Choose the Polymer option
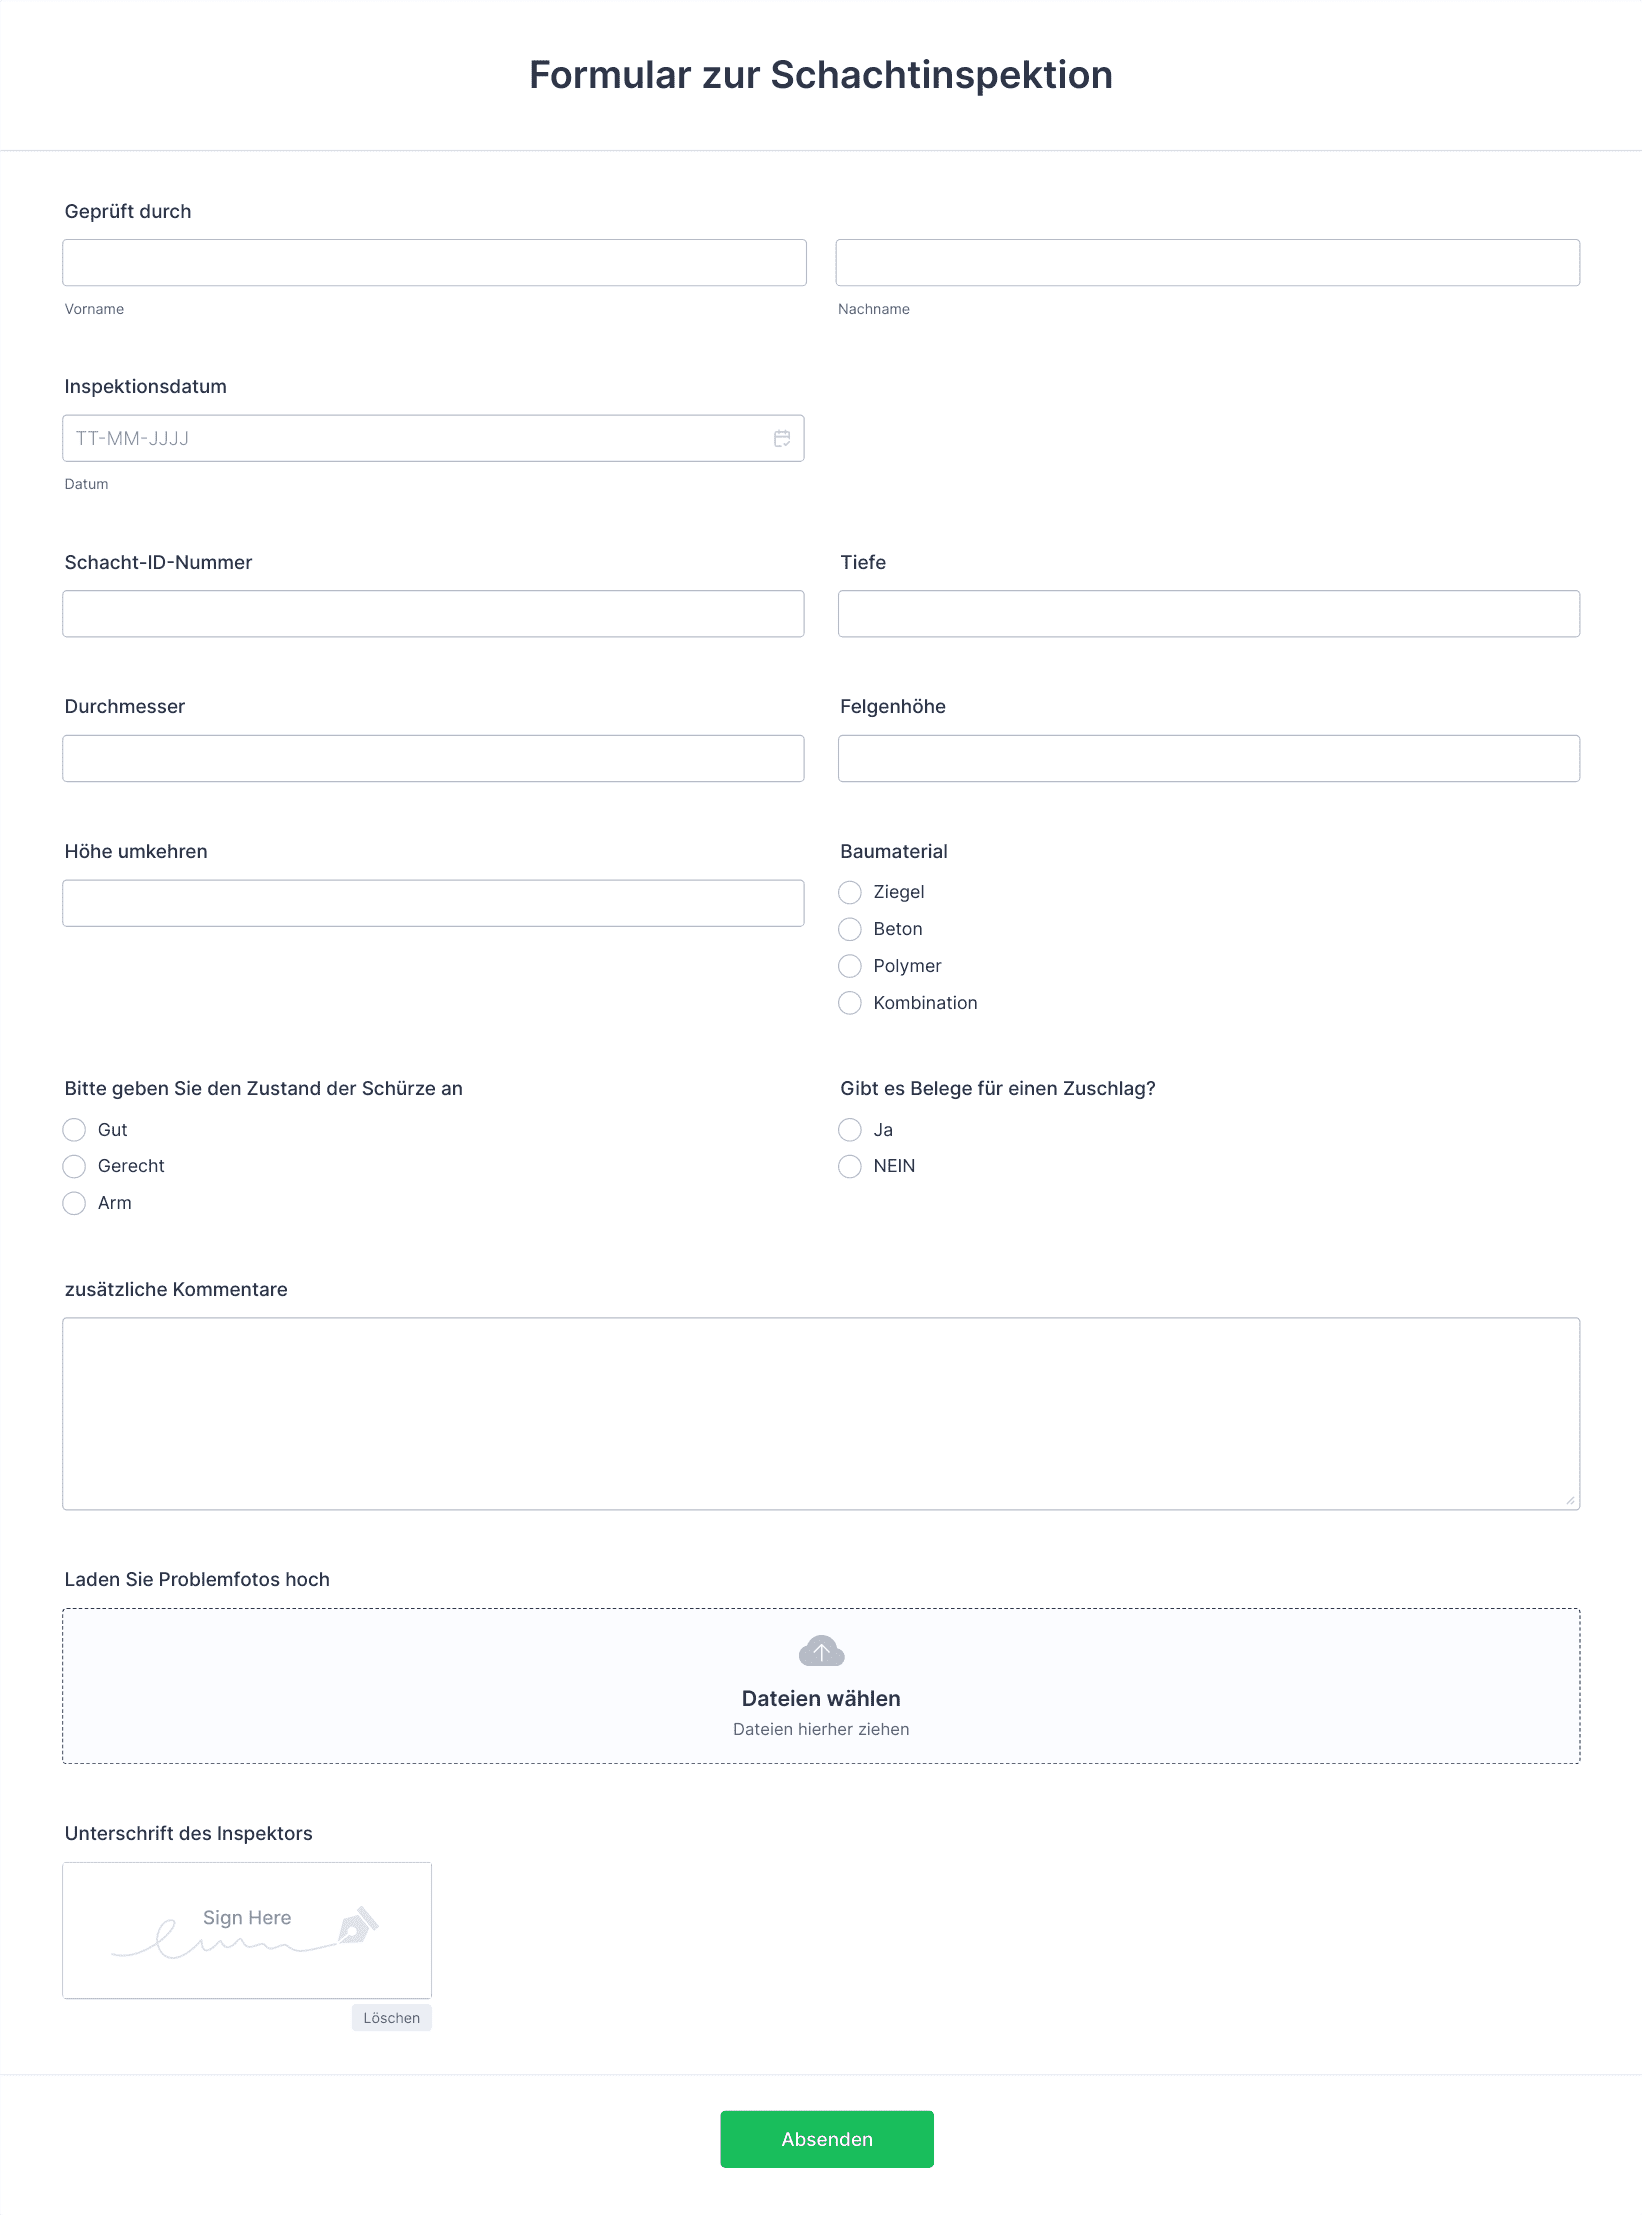 tap(850, 966)
